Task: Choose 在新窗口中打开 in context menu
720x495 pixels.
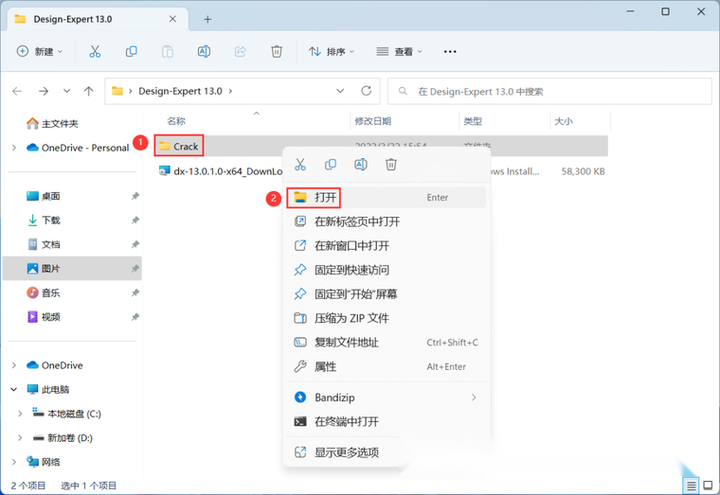Action: pos(386,246)
